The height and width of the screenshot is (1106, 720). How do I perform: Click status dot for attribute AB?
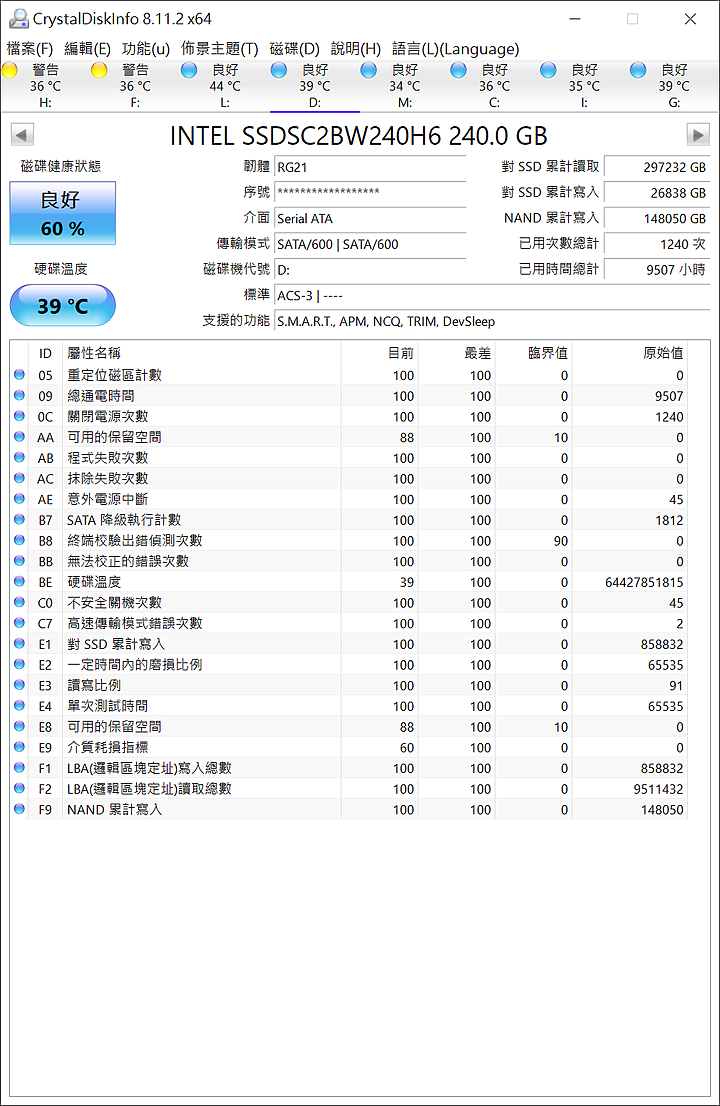pos(19,457)
